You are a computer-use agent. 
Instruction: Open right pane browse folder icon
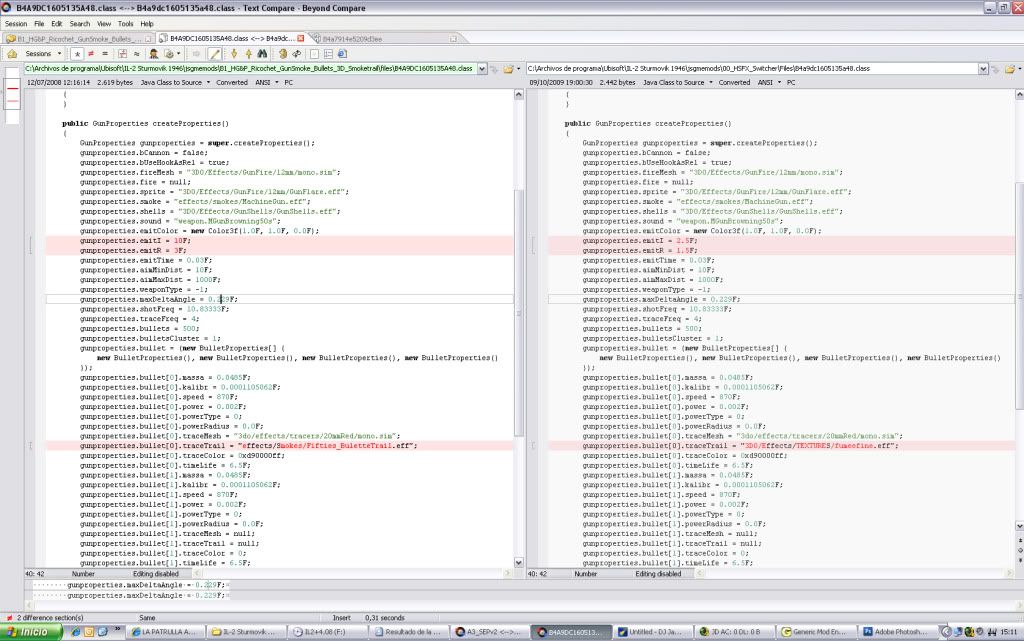(x=1010, y=69)
